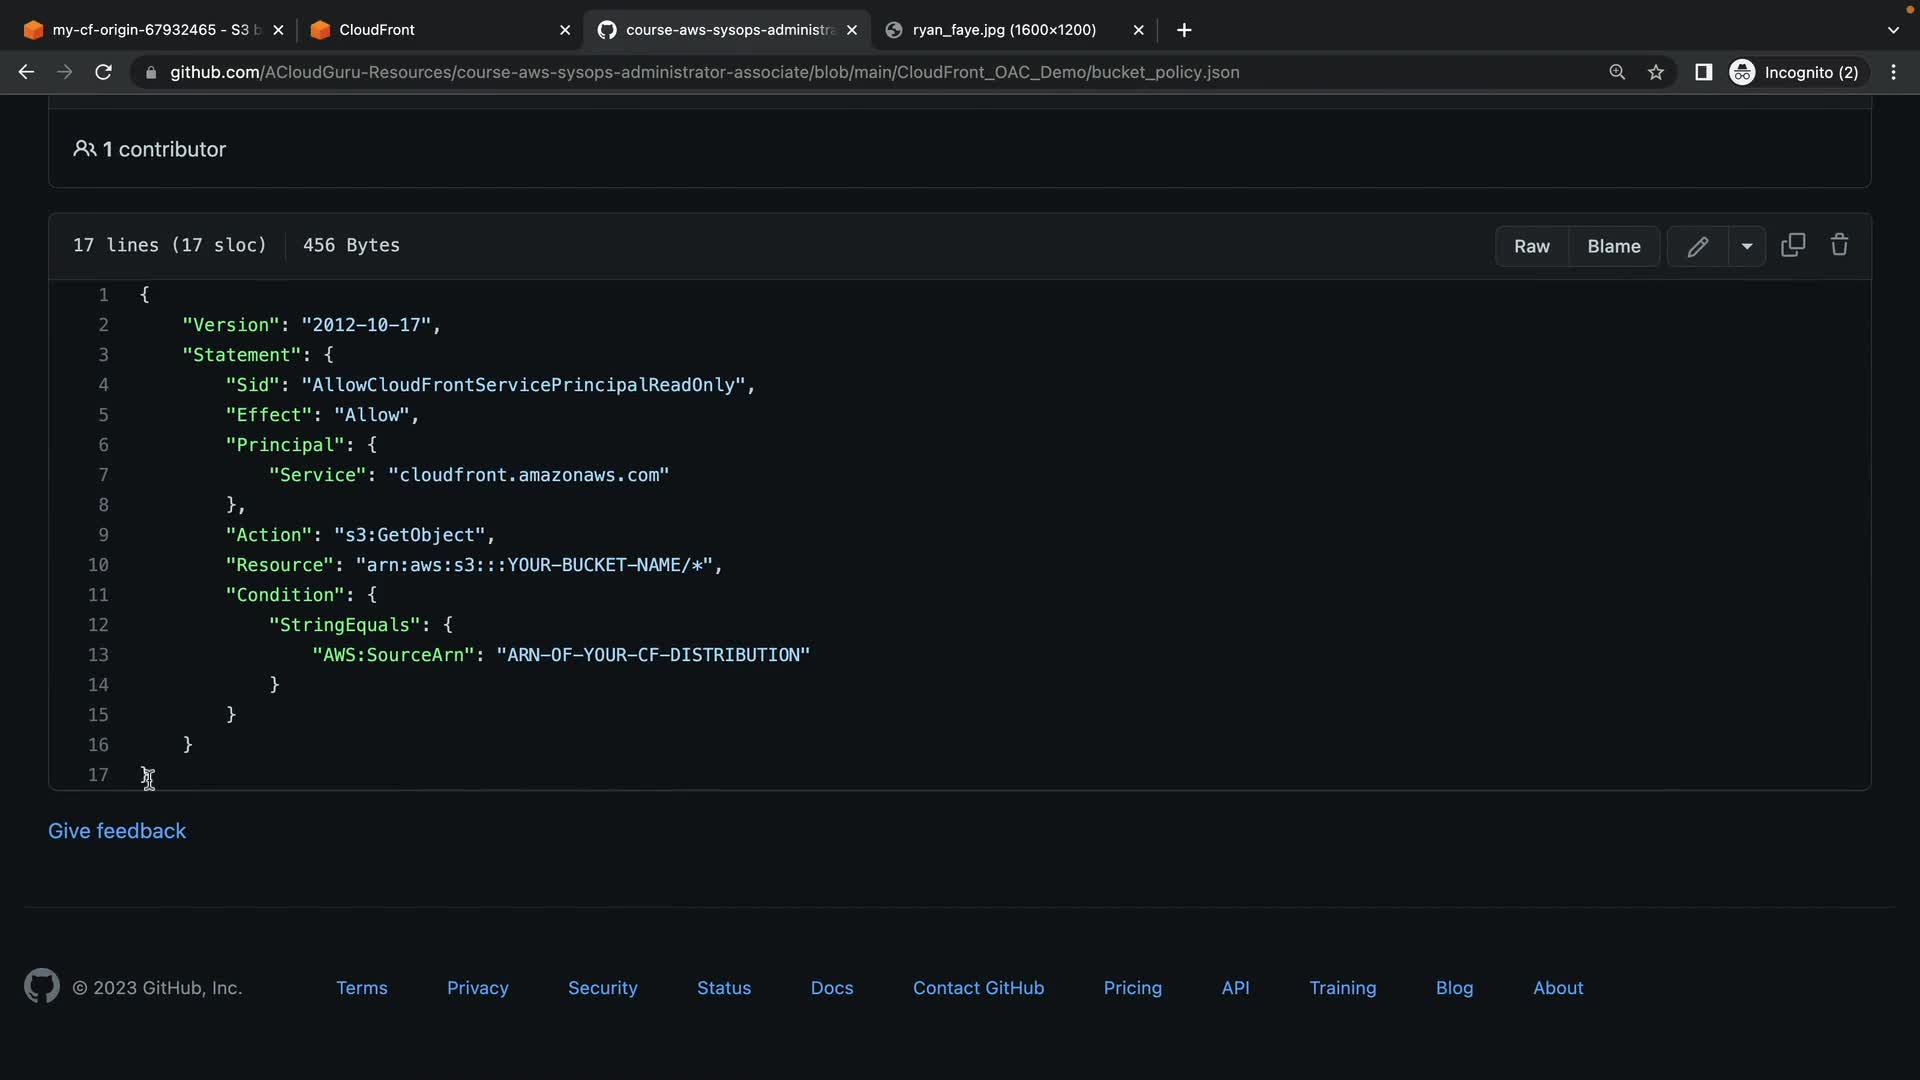Copy raw contents with copy icon

[1793, 245]
